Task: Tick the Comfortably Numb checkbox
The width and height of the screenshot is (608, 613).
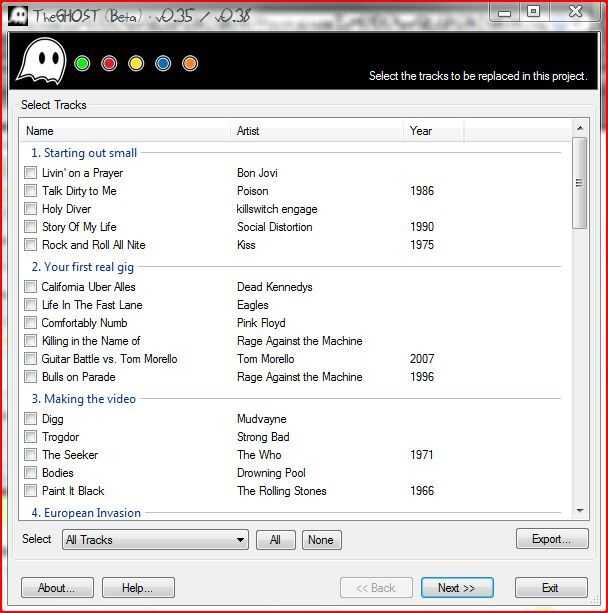Action: (30, 323)
